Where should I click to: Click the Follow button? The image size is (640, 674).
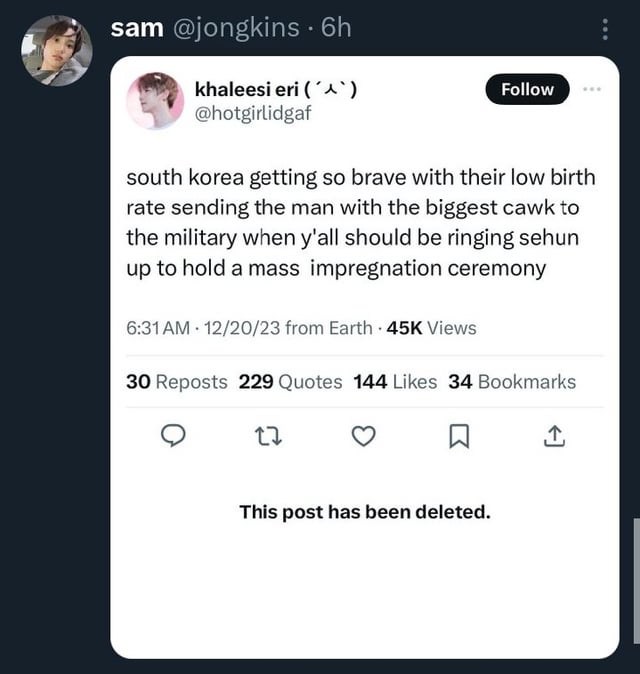(527, 89)
